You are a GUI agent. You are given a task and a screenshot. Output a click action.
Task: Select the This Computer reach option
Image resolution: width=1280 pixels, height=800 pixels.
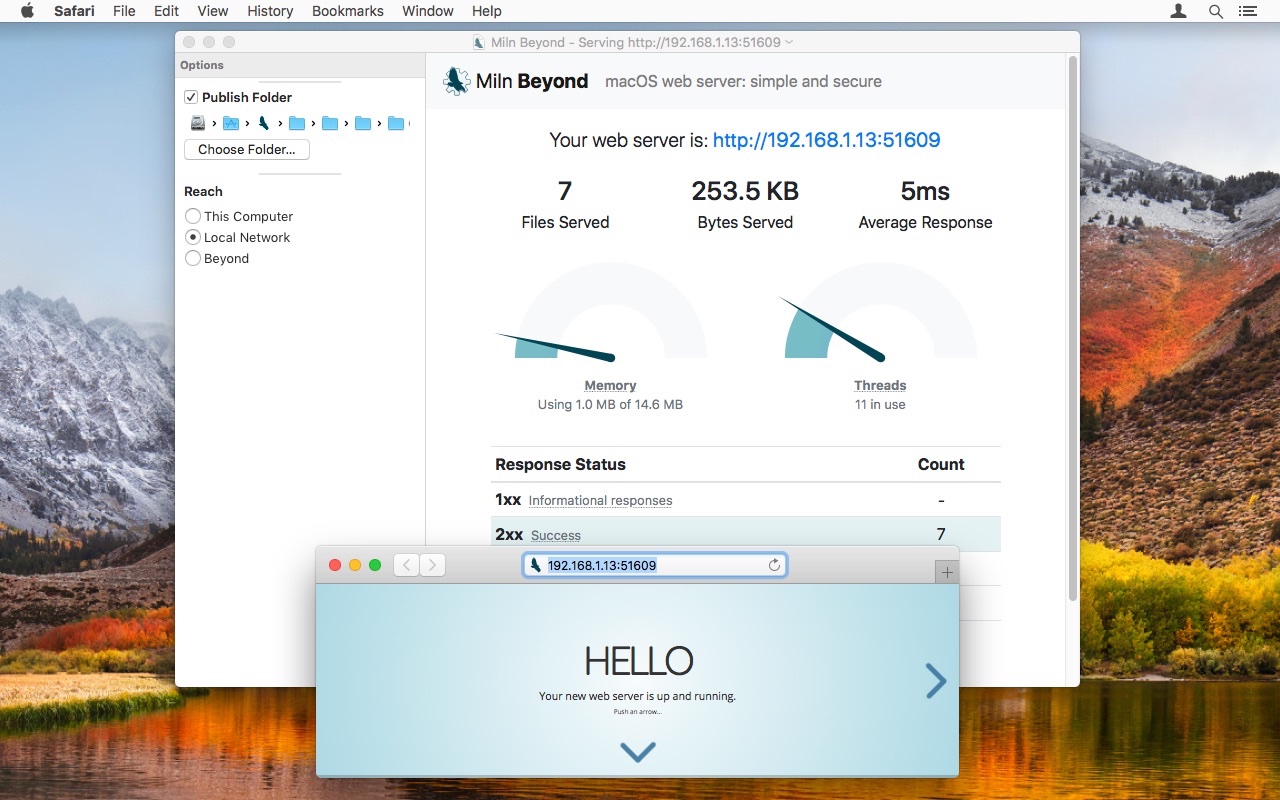coord(192,216)
